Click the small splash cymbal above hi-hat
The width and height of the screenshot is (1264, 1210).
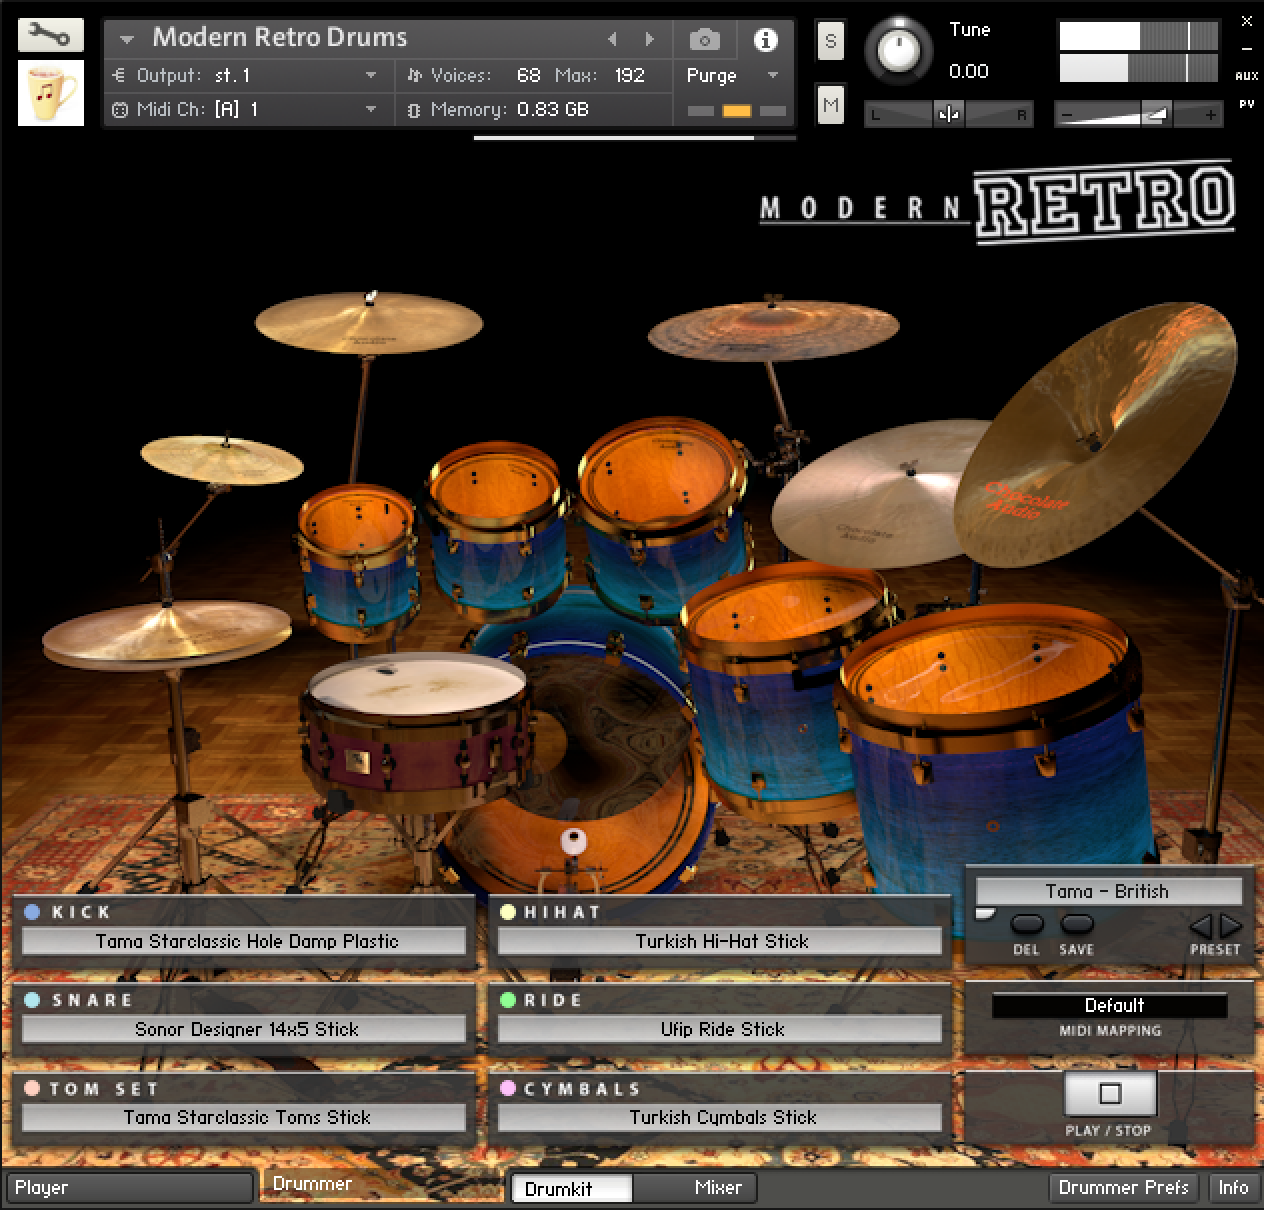(222, 459)
